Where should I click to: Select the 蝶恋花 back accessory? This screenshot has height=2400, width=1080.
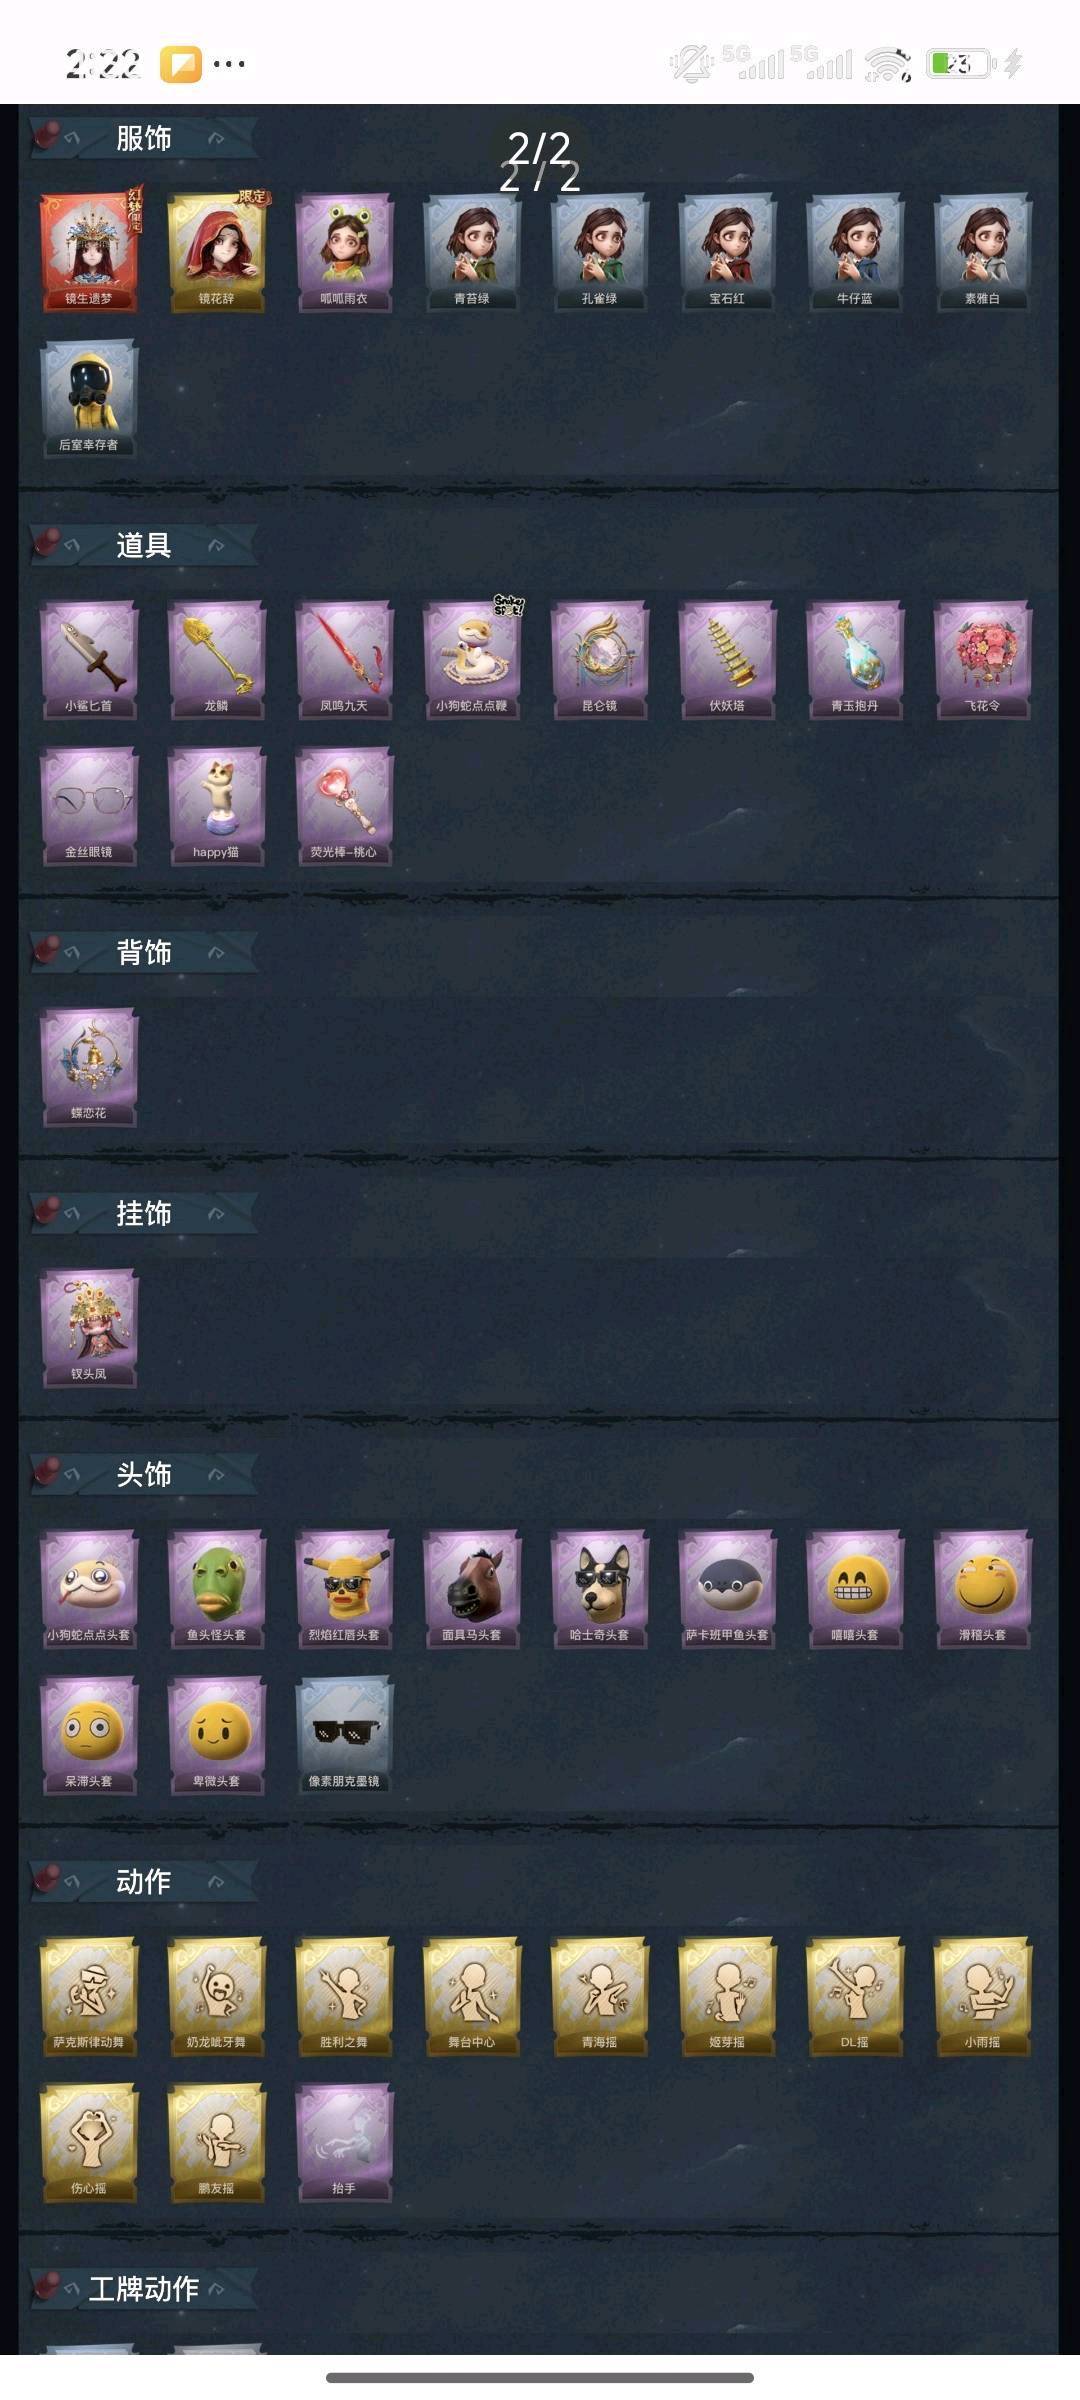[89, 1066]
